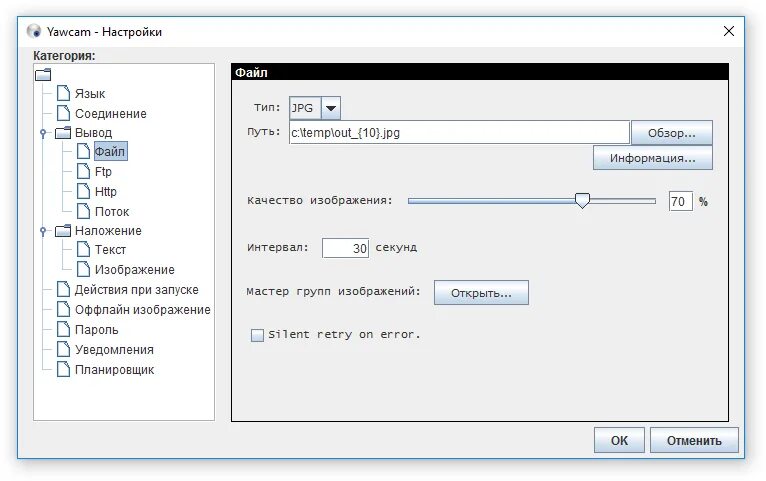This screenshot has height=481, width=766.
Task: Open the Ftp output settings
Action: [103, 171]
